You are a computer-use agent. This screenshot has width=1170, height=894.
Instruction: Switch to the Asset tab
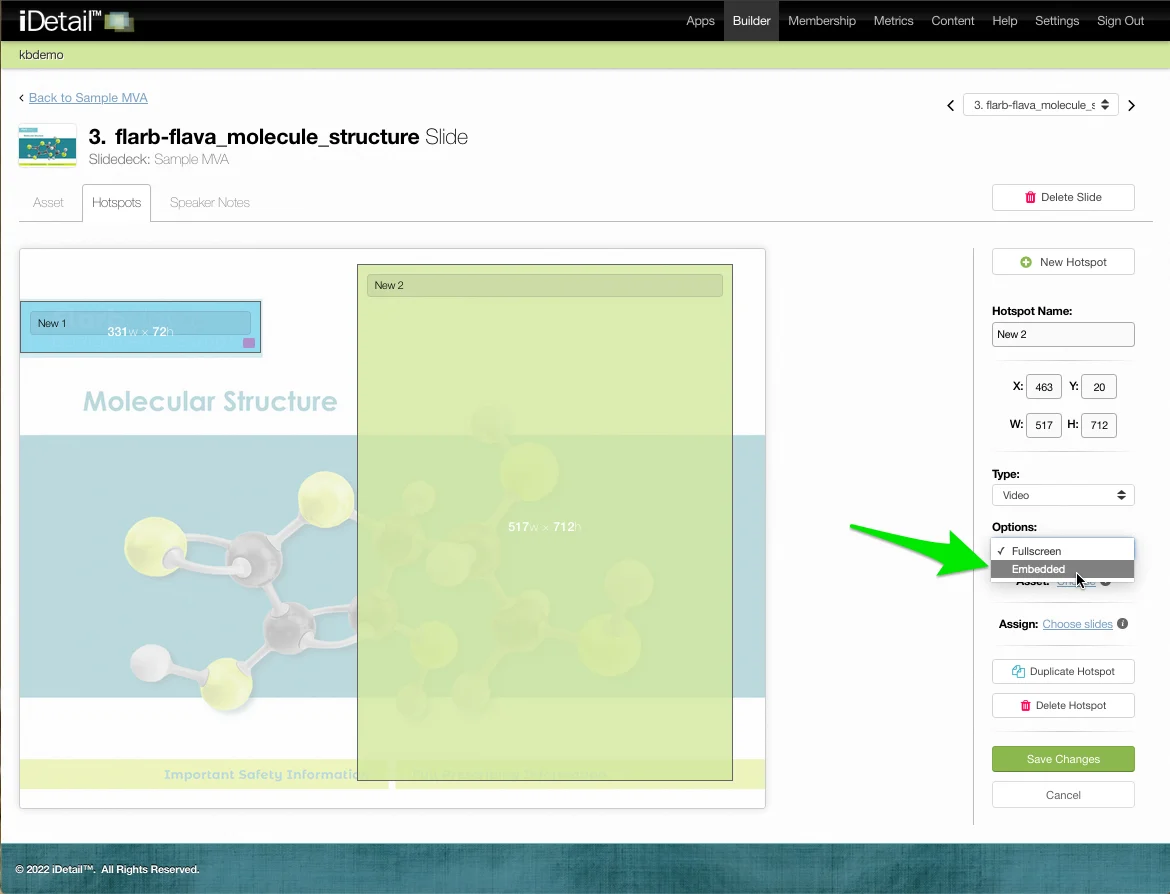pyautogui.click(x=49, y=202)
